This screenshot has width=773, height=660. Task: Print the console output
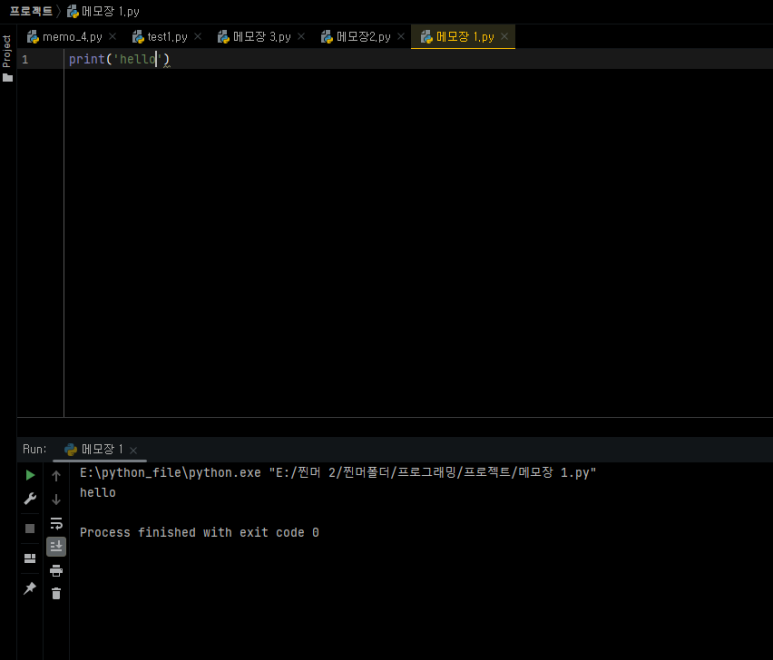pyautogui.click(x=56, y=571)
